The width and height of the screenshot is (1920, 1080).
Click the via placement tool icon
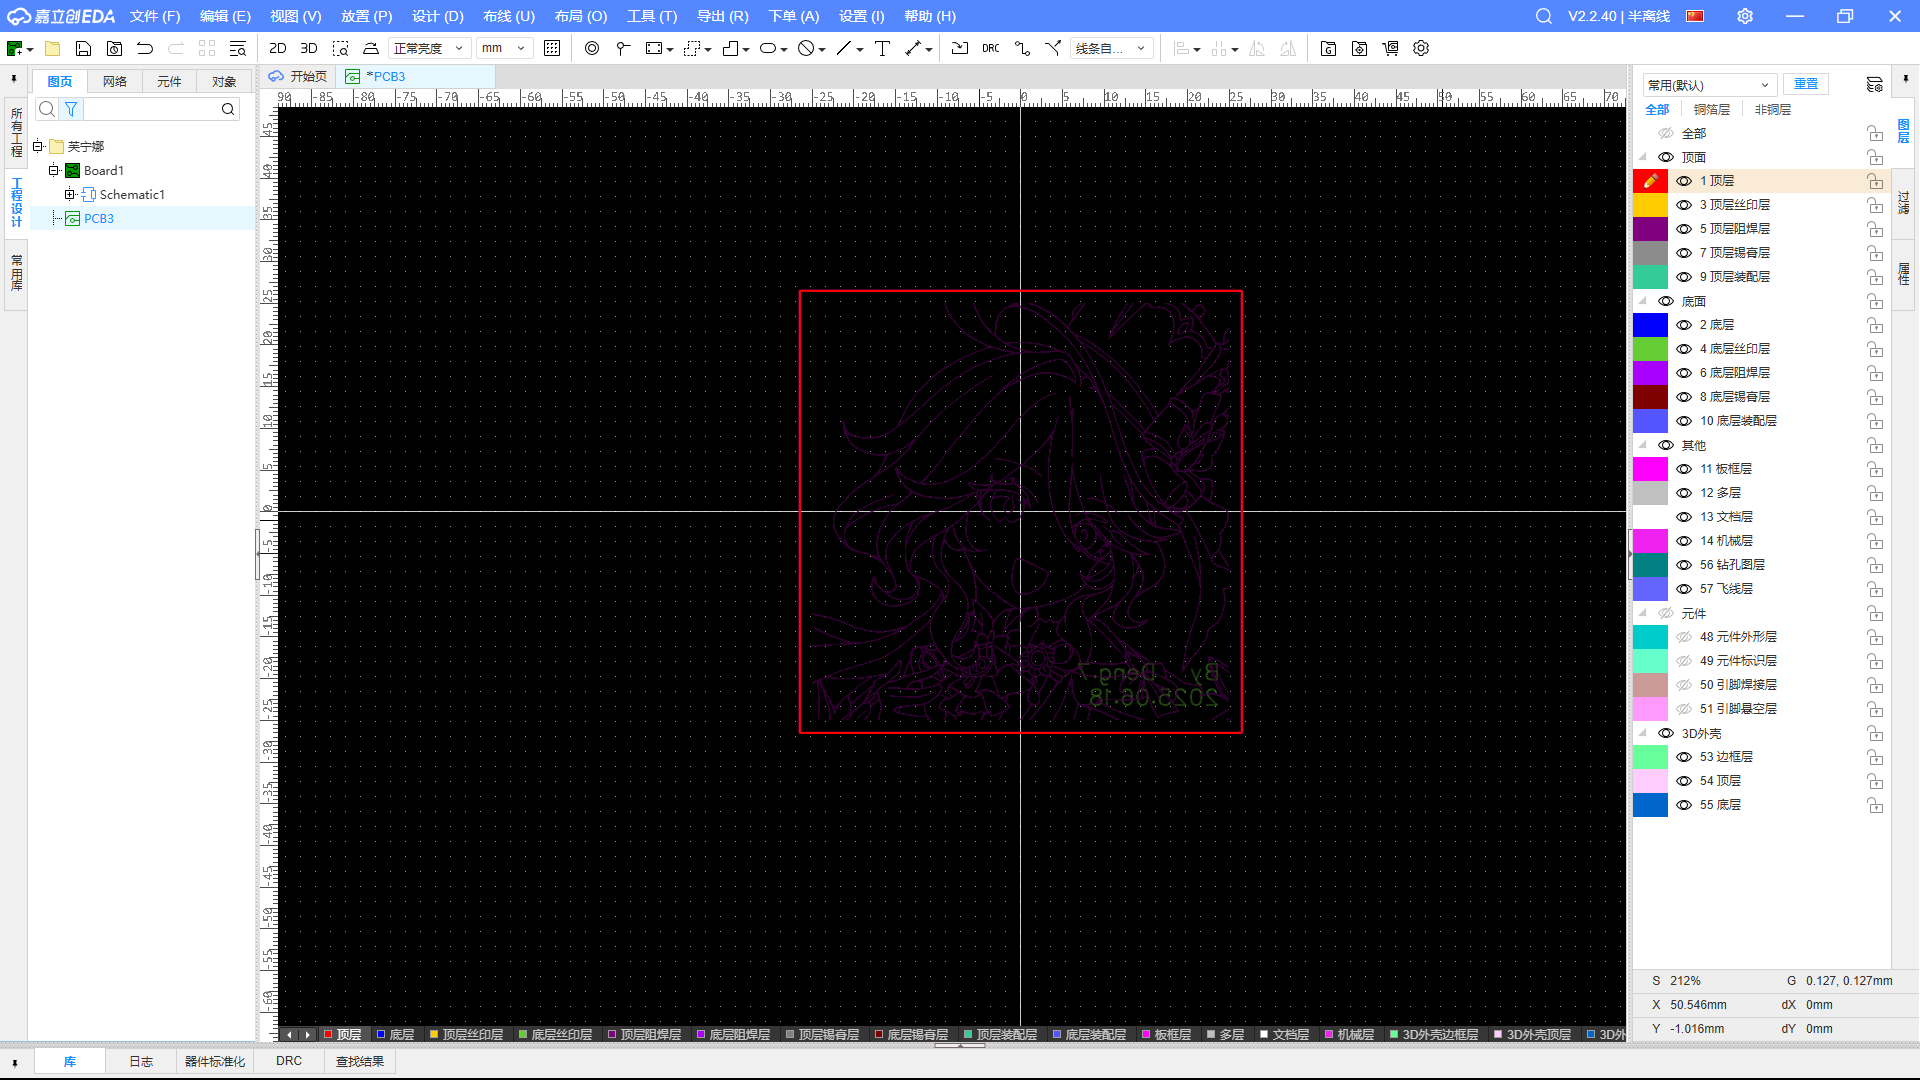point(592,48)
